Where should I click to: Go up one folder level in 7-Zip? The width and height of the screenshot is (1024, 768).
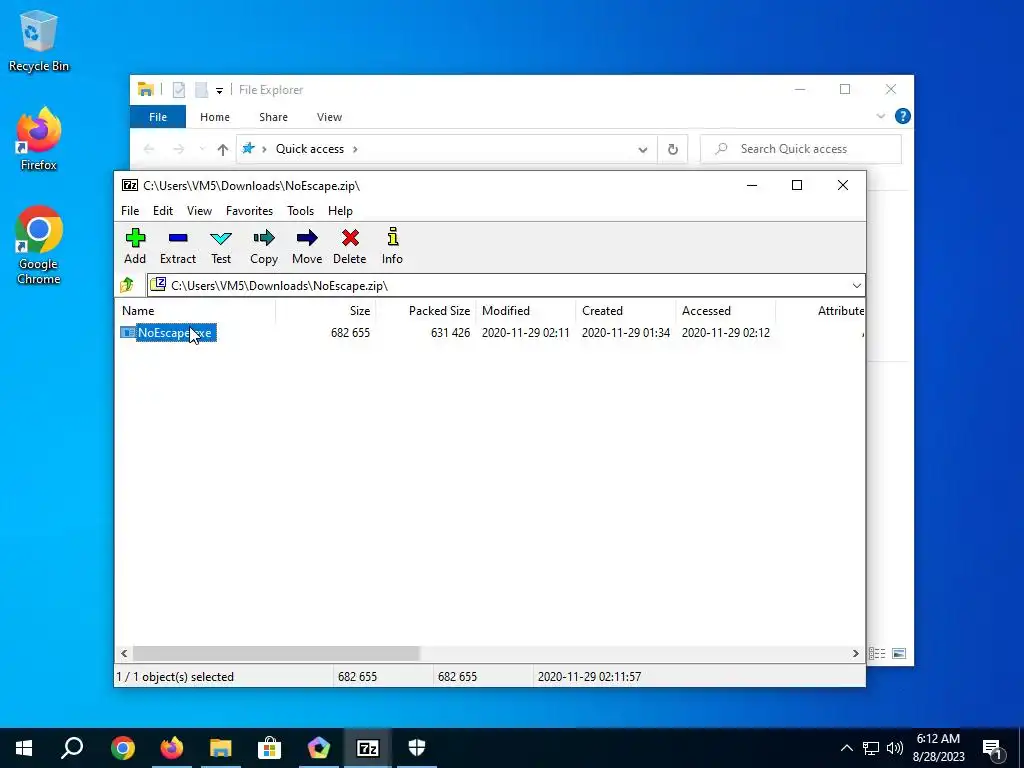pos(127,285)
